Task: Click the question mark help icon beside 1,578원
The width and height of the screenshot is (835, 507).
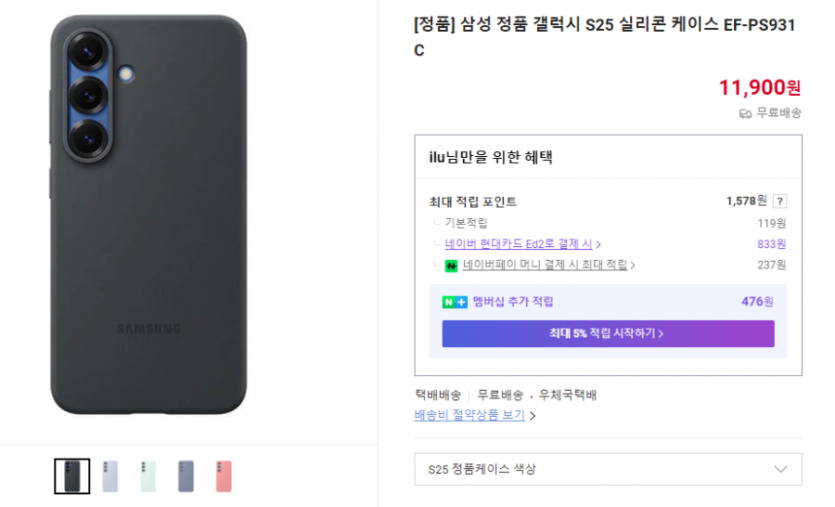Action: tap(780, 201)
